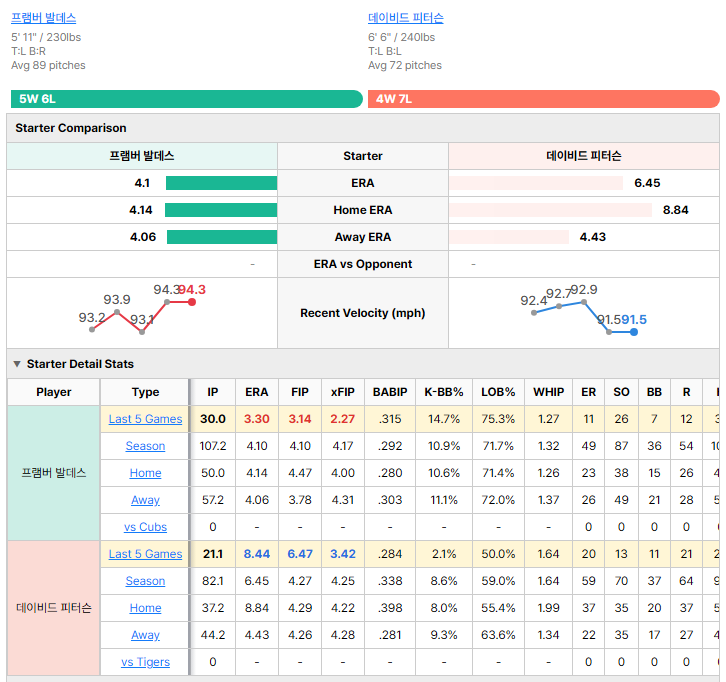726x682 pixels.
Task: Click the green Home ERA 4.14 bar
Action: click(x=221, y=210)
